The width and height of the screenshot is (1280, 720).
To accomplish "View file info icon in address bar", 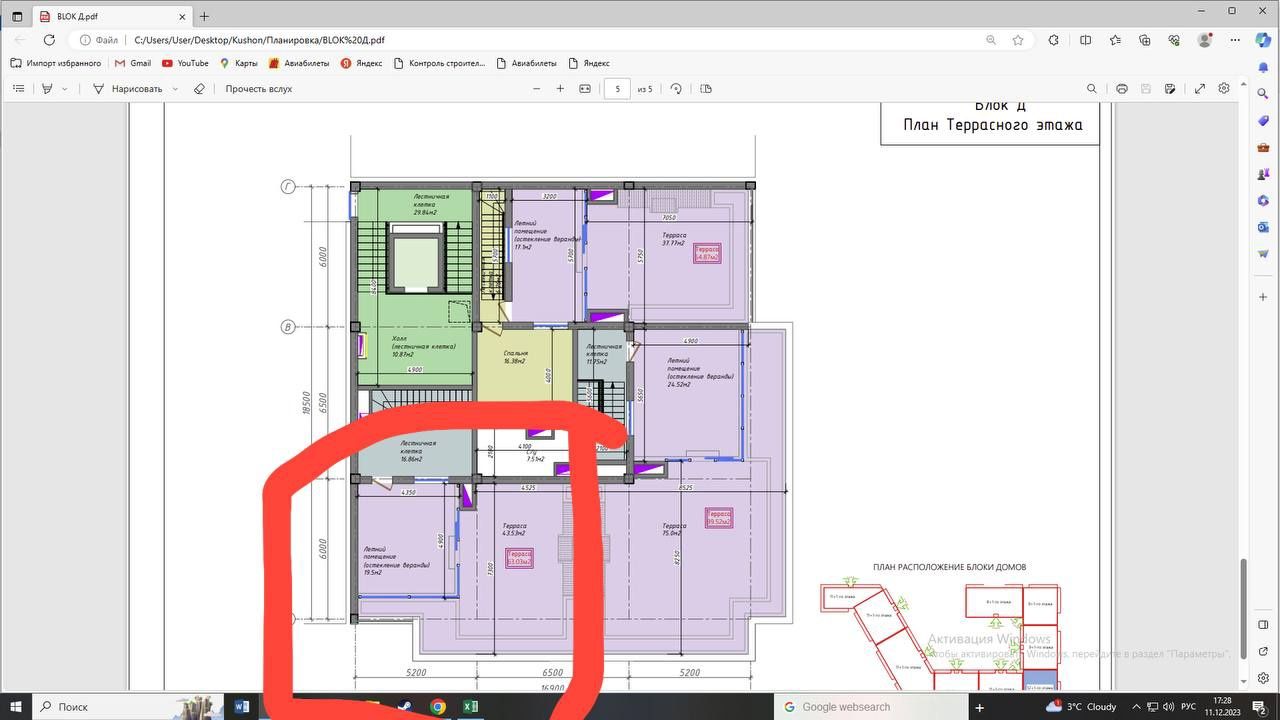I will [85, 40].
